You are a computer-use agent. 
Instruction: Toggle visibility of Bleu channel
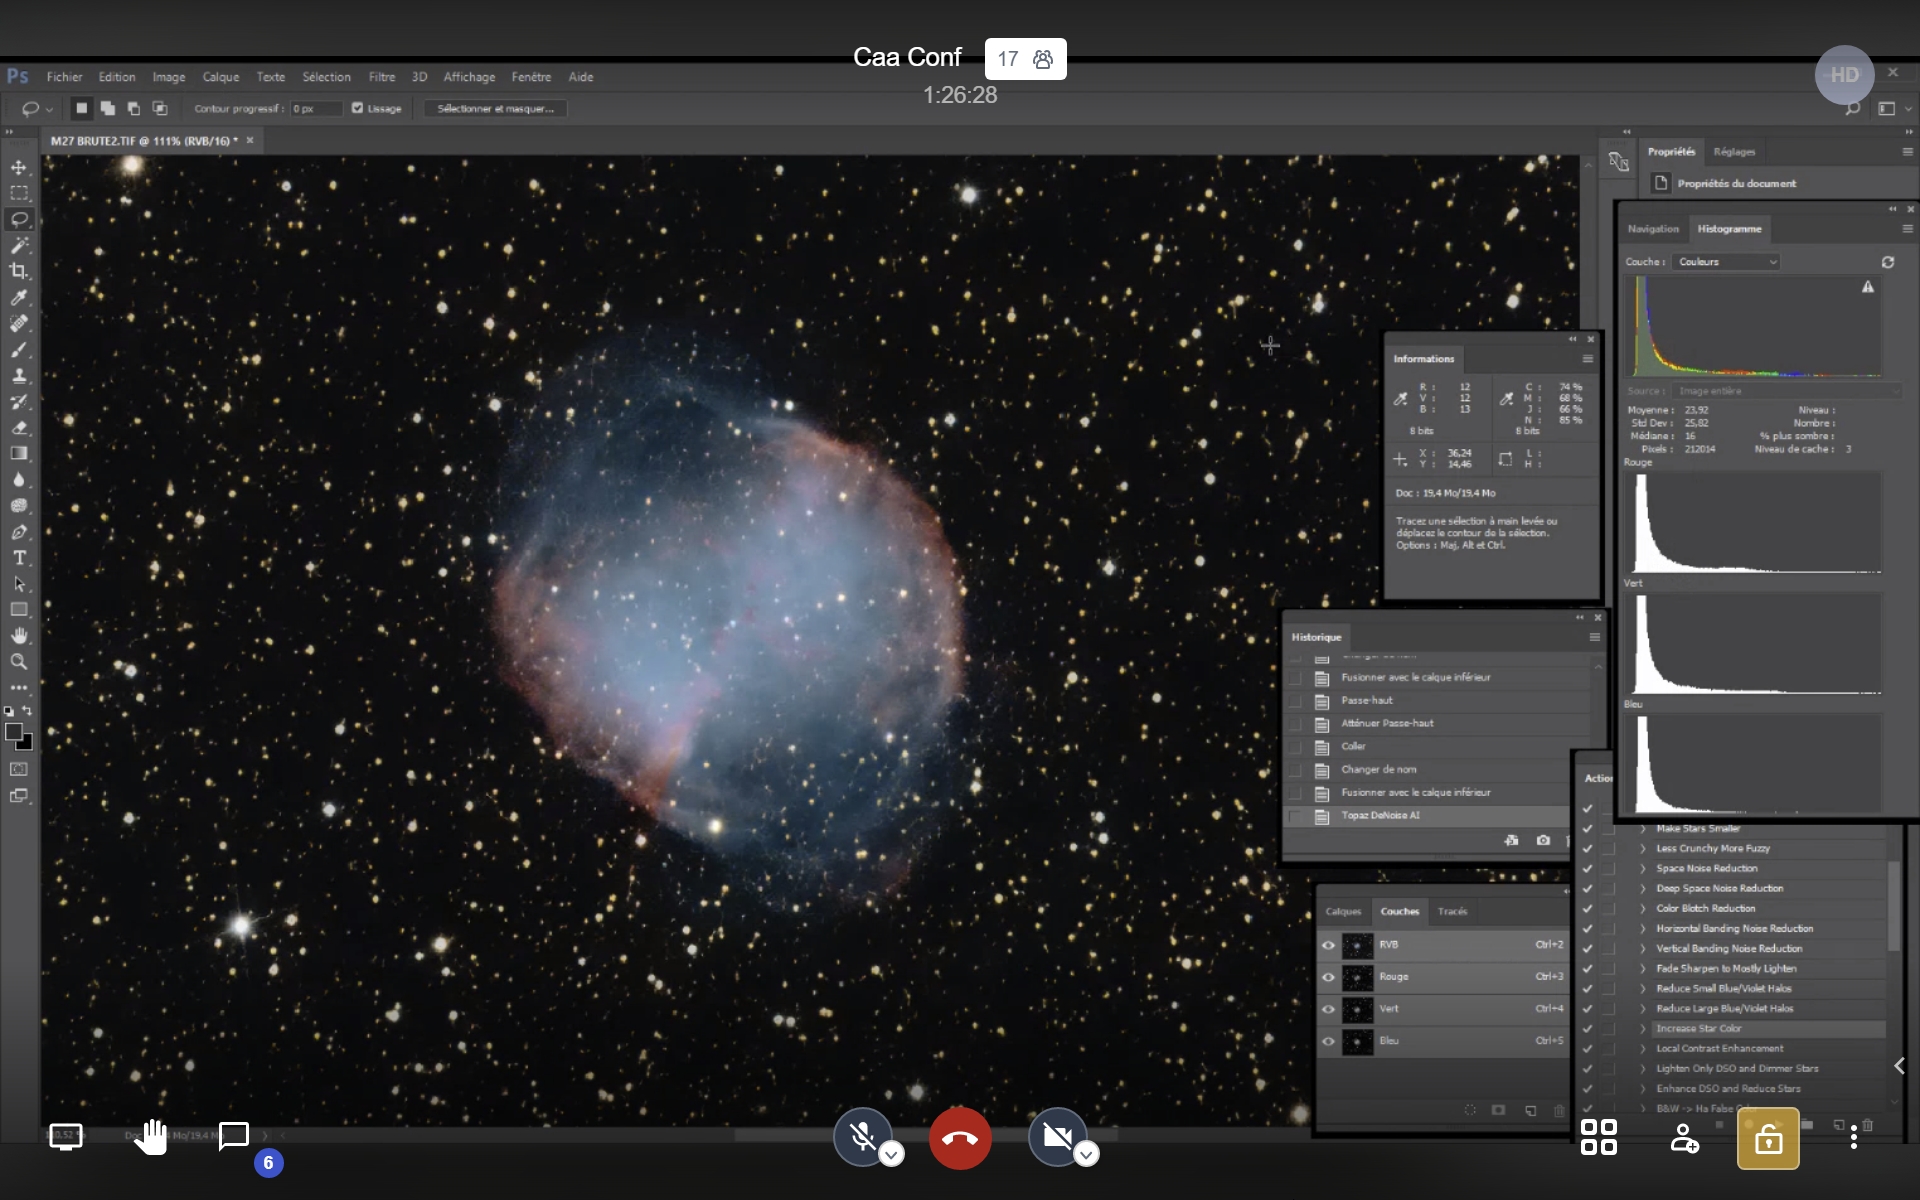click(1328, 1041)
